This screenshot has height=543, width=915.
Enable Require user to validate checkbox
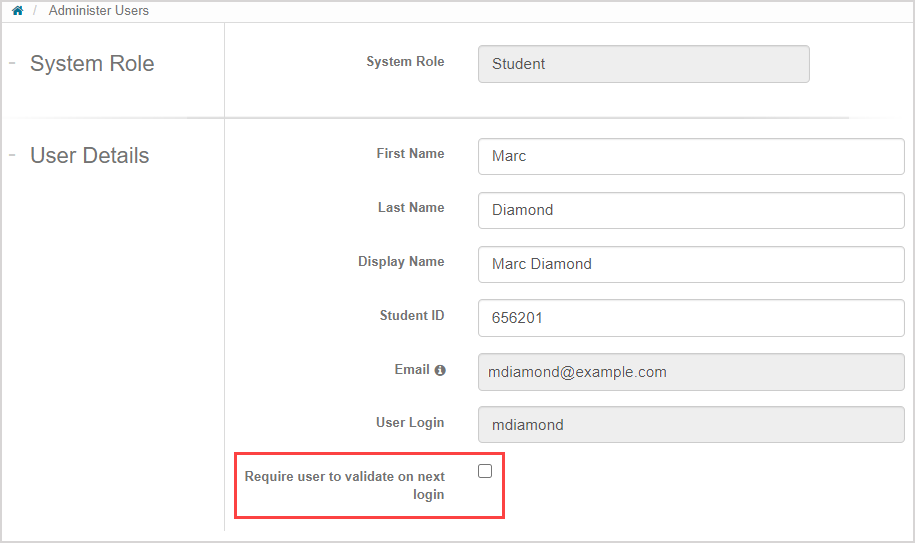click(x=485, y=471)
